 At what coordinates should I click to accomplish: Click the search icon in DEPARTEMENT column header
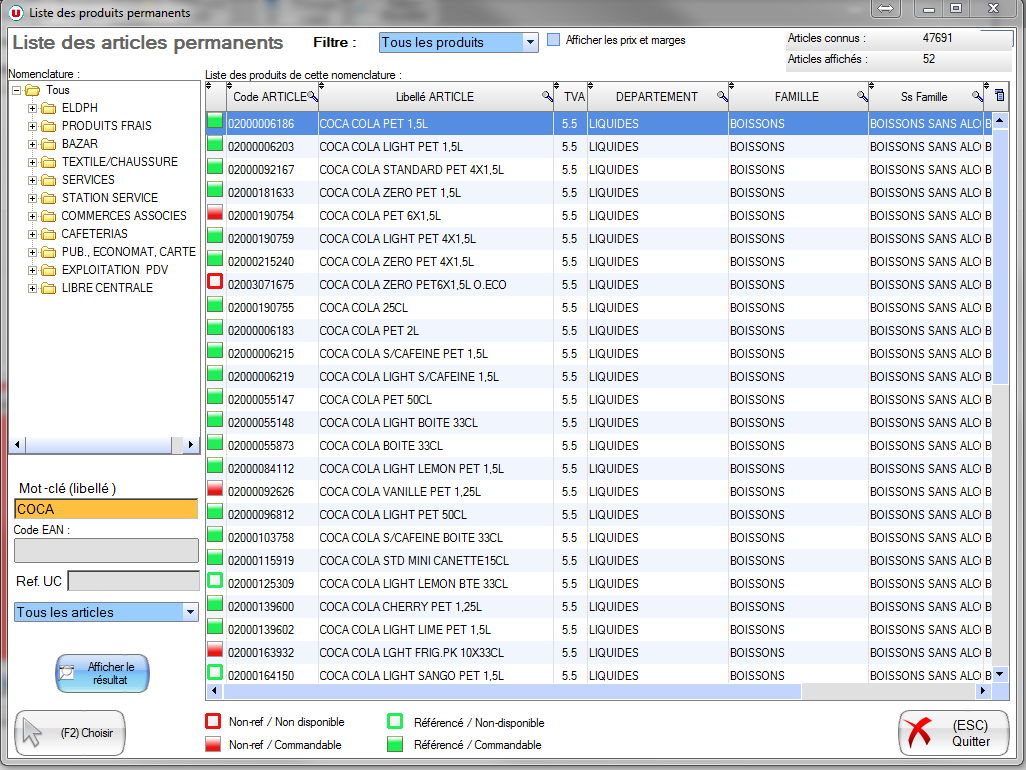click(722, 97)
